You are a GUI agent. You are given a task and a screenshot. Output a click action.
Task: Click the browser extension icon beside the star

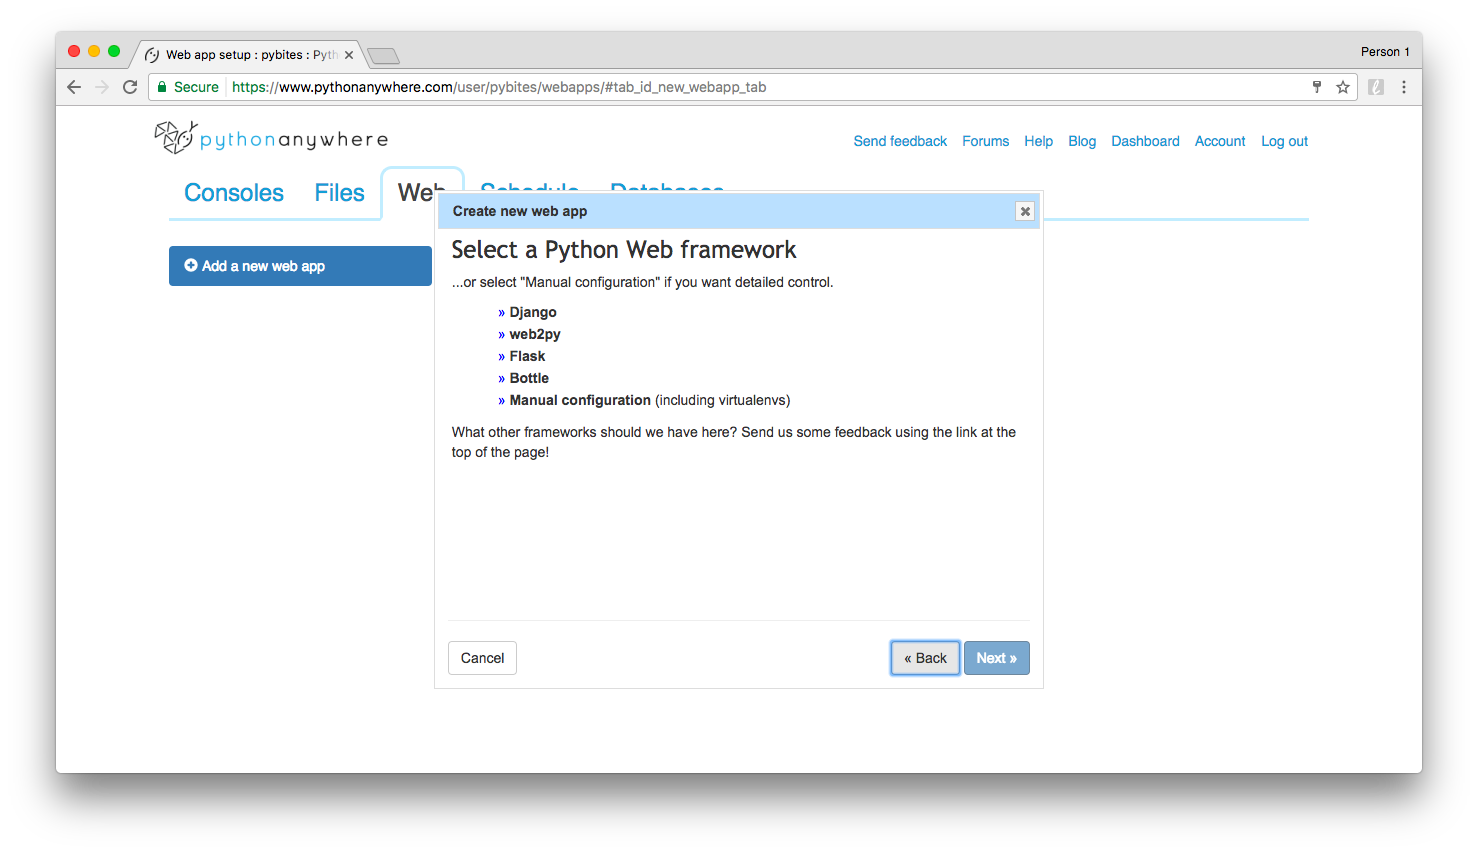pos(1376,87)
